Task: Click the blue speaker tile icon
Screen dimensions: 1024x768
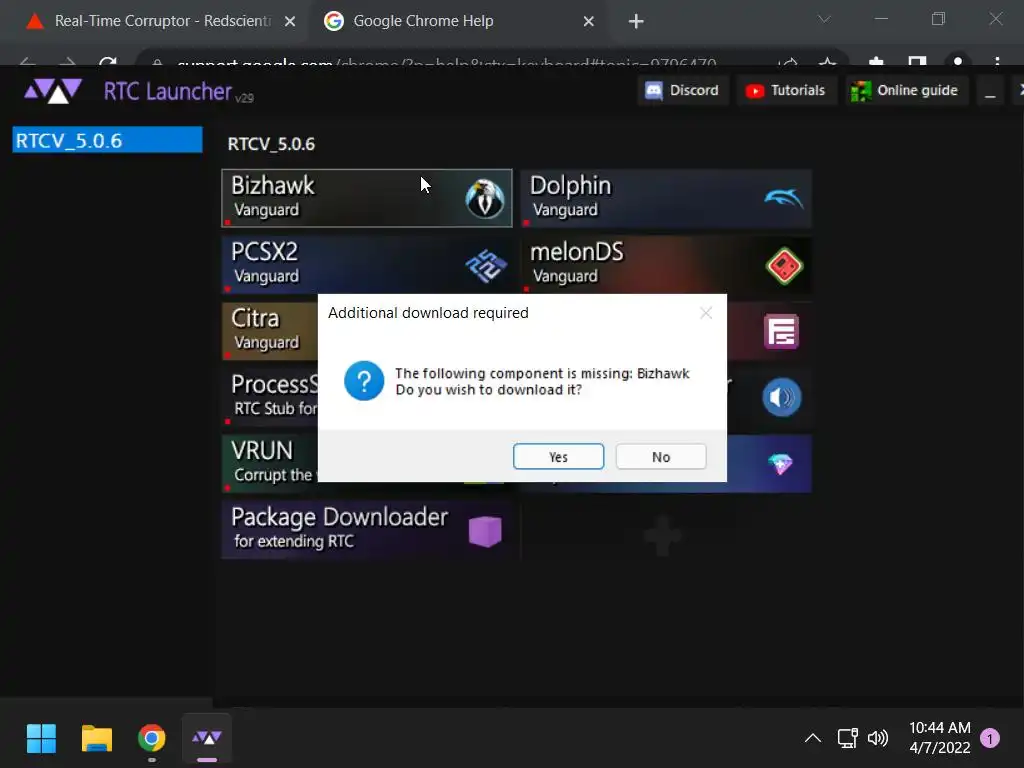Action: [x=782, y=397]
